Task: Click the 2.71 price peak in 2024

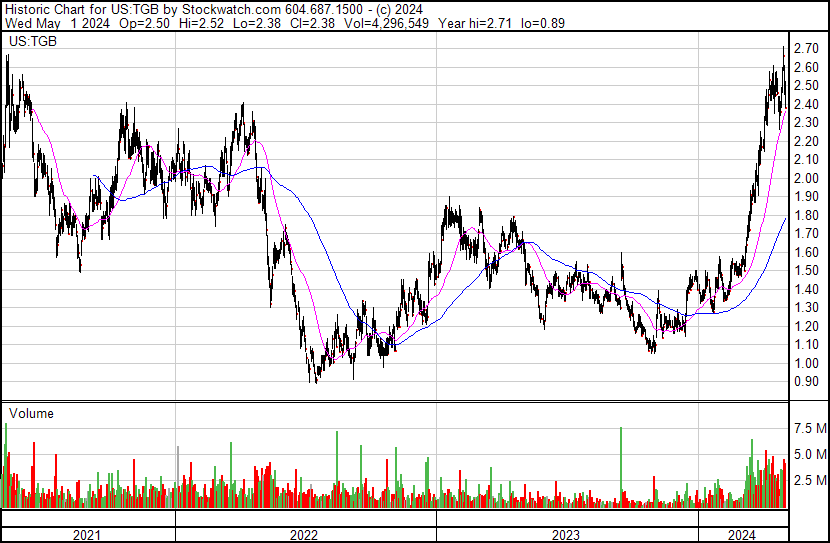Action: pyautogui.click(x=784, y=49)
